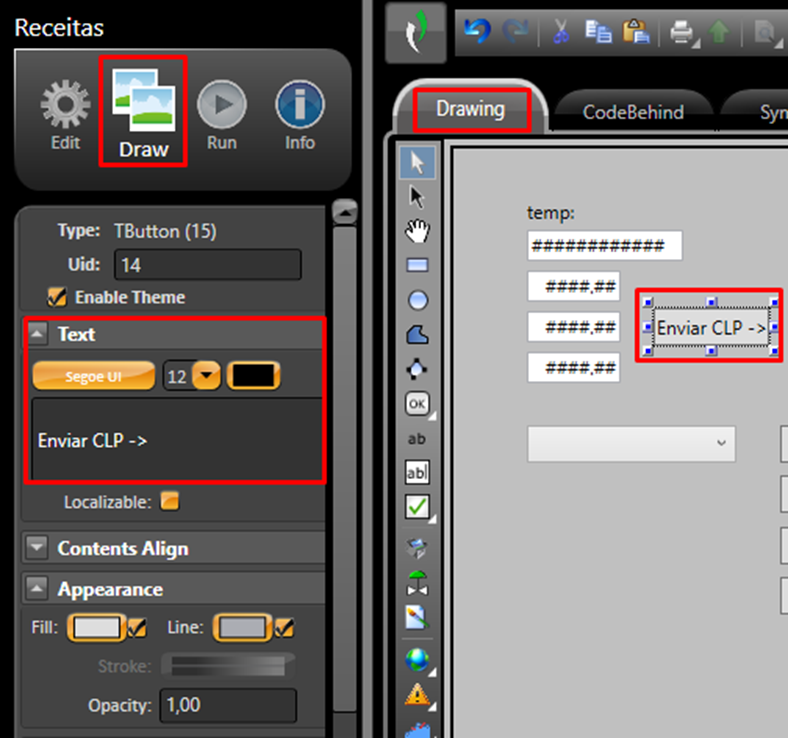This screenshot has width=788, height=738.
Task: Click the black text color swatch
Action: 254,377
